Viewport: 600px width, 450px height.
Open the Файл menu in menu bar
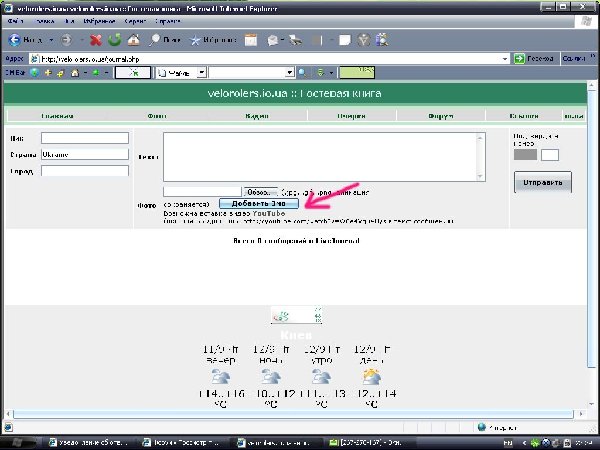[x=15, y=20]
